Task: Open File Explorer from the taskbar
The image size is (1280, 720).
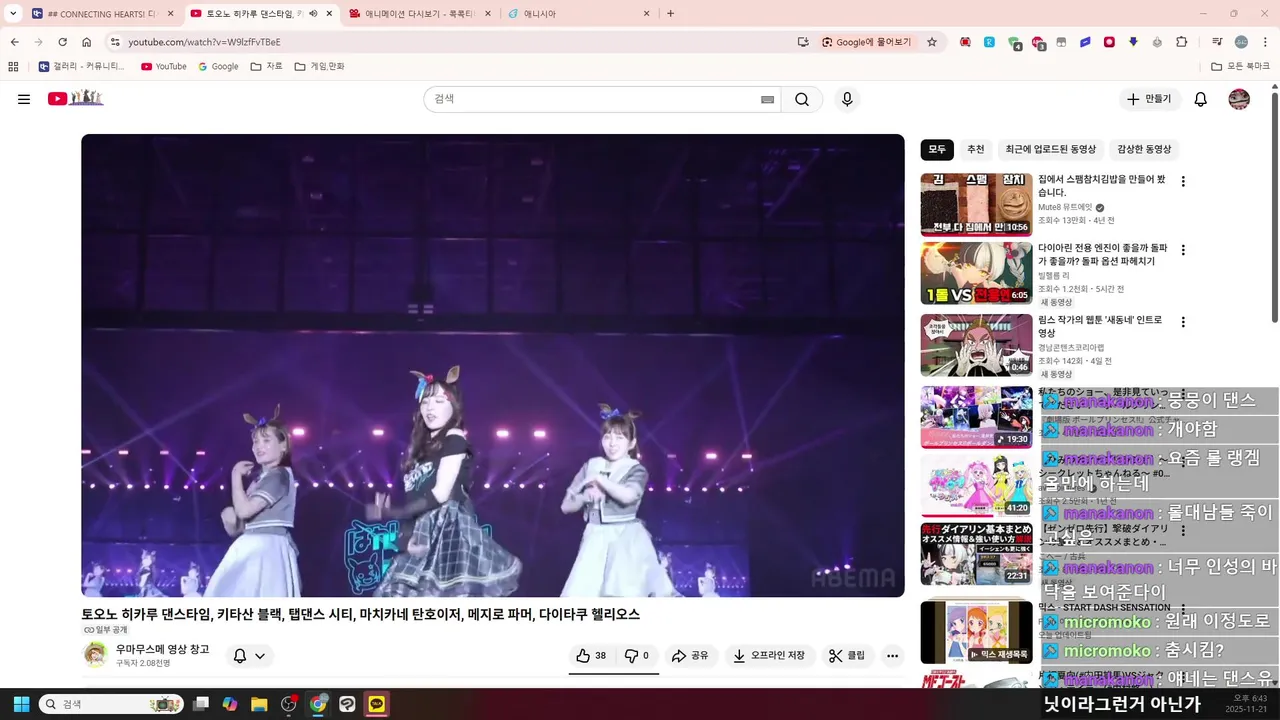Action: 259,704
